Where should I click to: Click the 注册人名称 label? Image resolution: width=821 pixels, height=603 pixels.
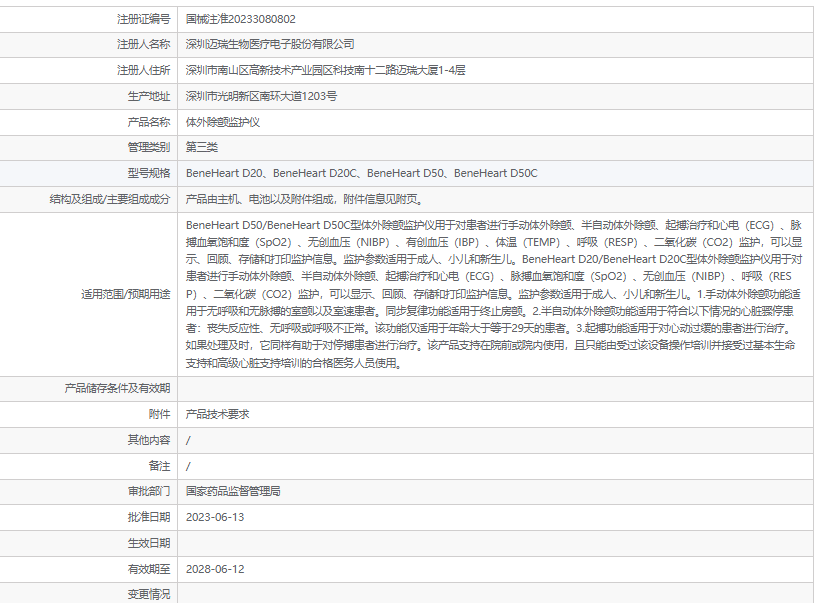(x=143, y=44)
